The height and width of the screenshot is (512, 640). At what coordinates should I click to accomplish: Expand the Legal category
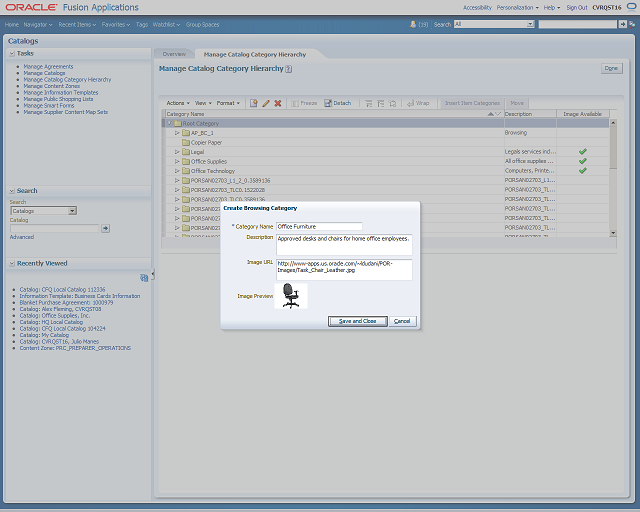177,152
